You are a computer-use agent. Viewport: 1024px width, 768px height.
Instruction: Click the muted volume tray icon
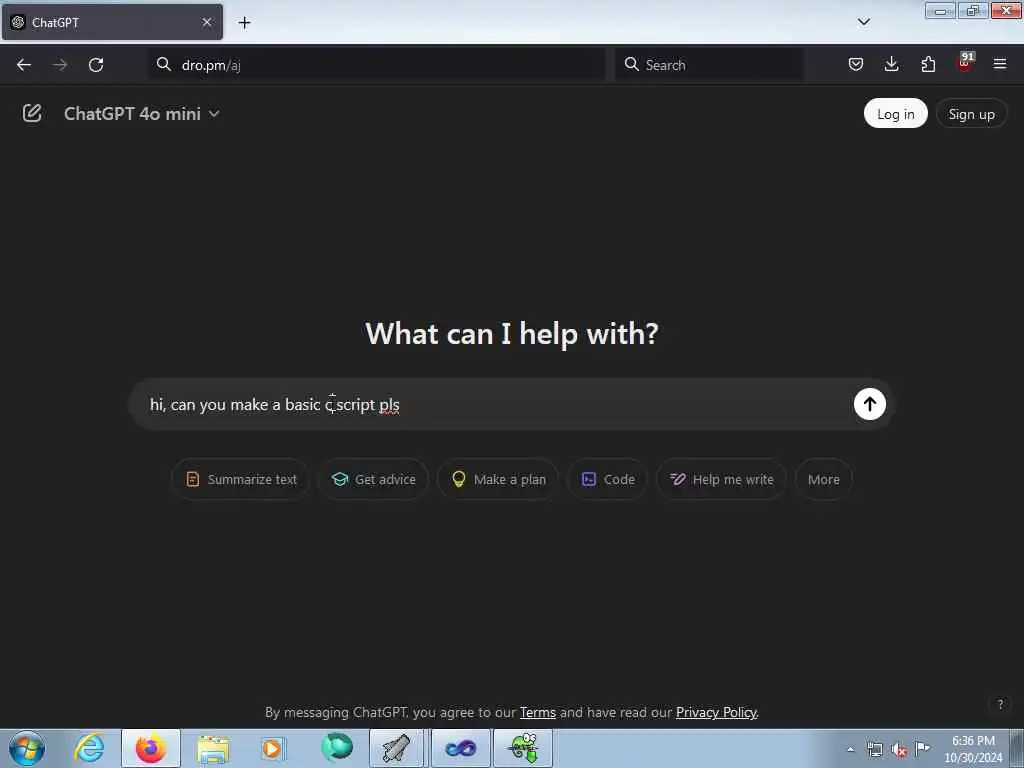coord(899,750)
